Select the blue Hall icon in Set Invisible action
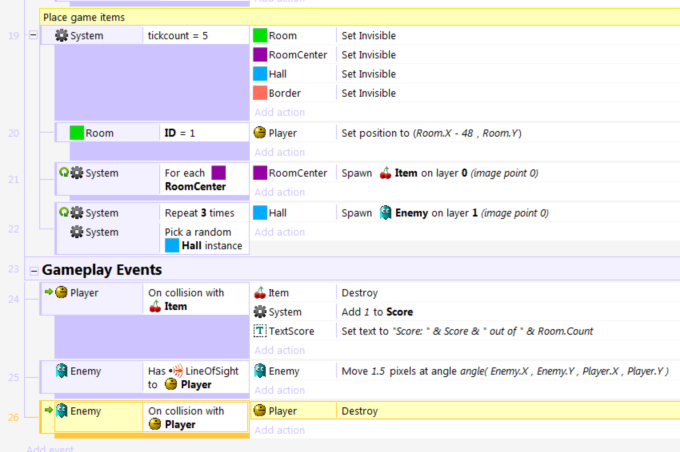 point(260,74)
